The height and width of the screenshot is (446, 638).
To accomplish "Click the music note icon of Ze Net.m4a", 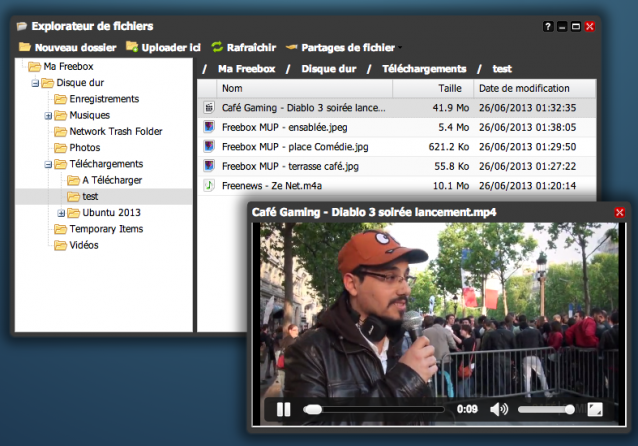I will tap(209, 186).
